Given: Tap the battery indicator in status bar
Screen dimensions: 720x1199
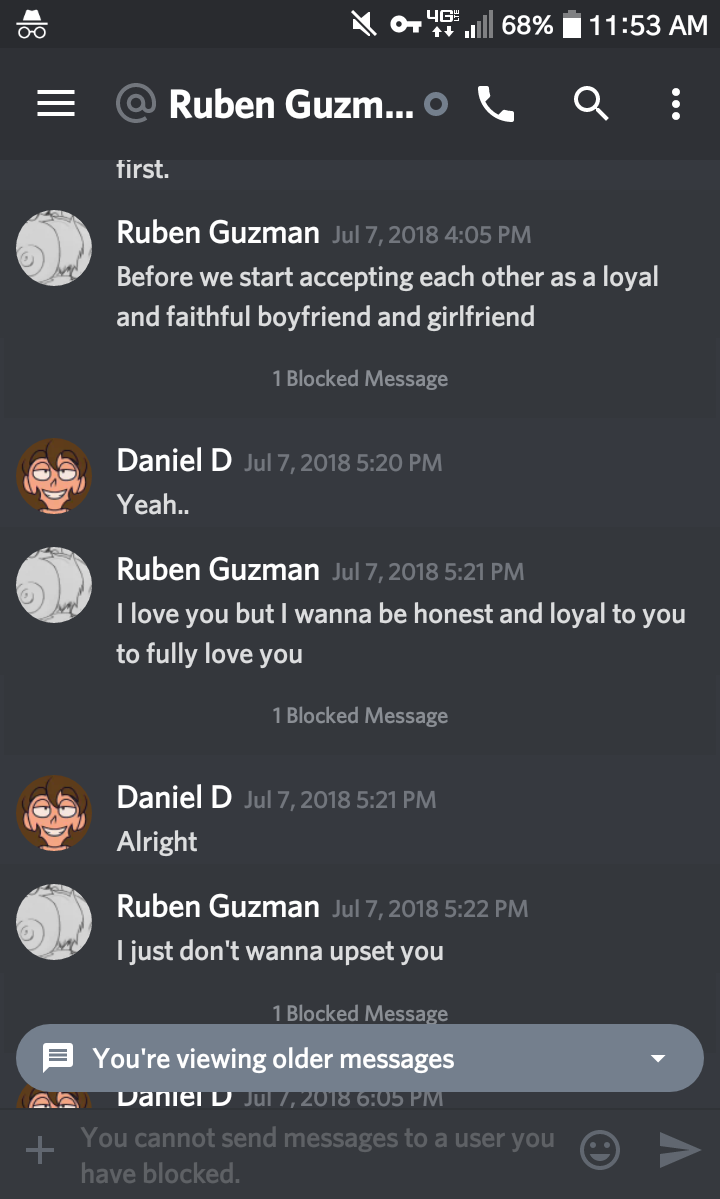Looking at the screenshot, I should tap(572, 25).
